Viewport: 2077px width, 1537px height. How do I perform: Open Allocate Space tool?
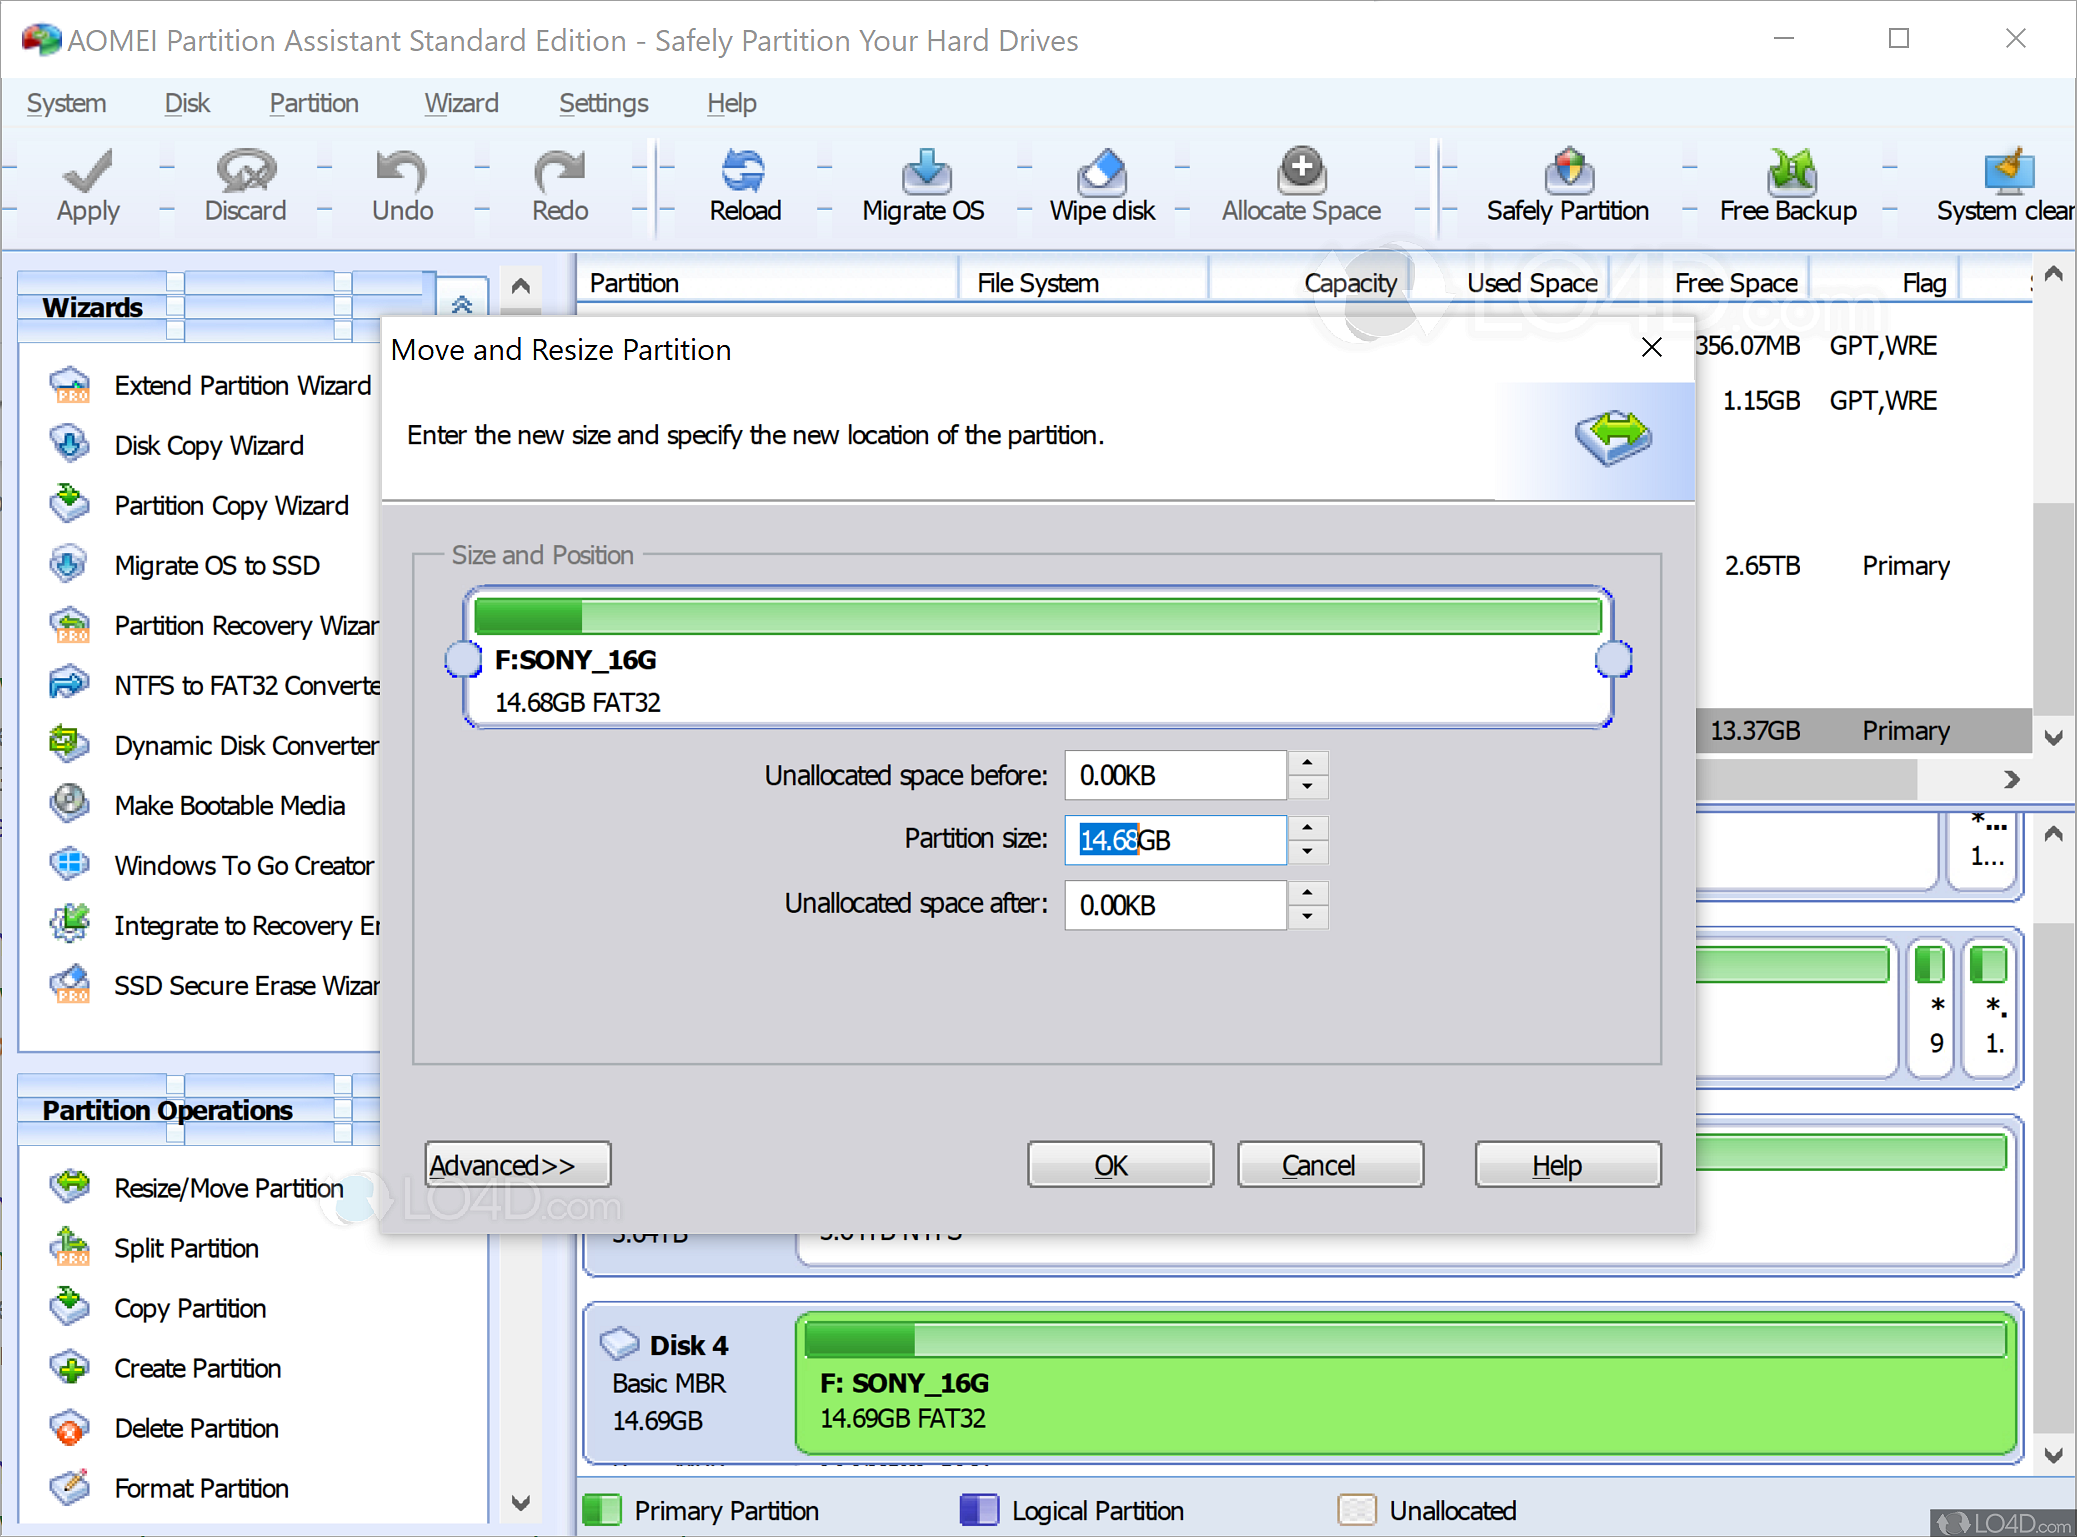tap(1300, 186)
